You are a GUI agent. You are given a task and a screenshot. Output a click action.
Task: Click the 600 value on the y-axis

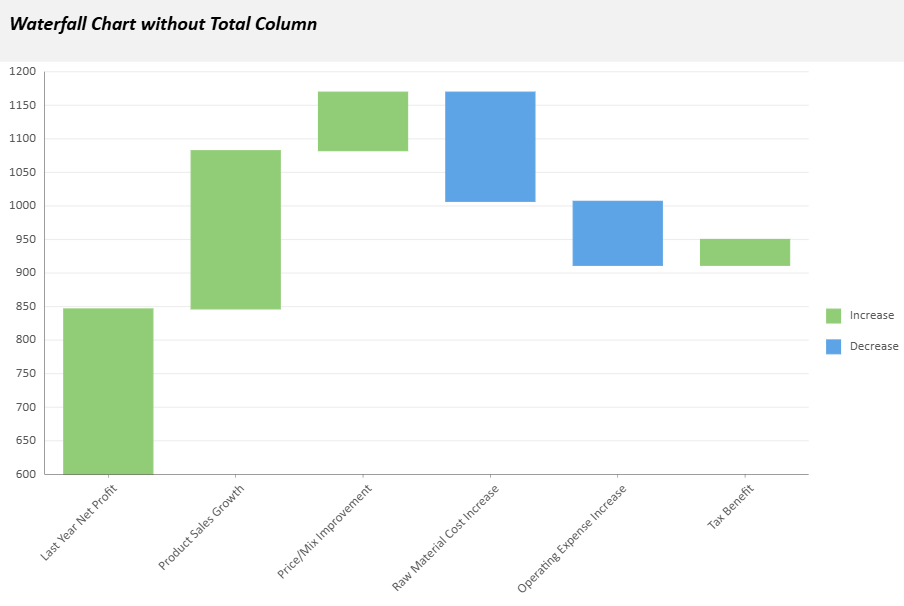(25, 474)
